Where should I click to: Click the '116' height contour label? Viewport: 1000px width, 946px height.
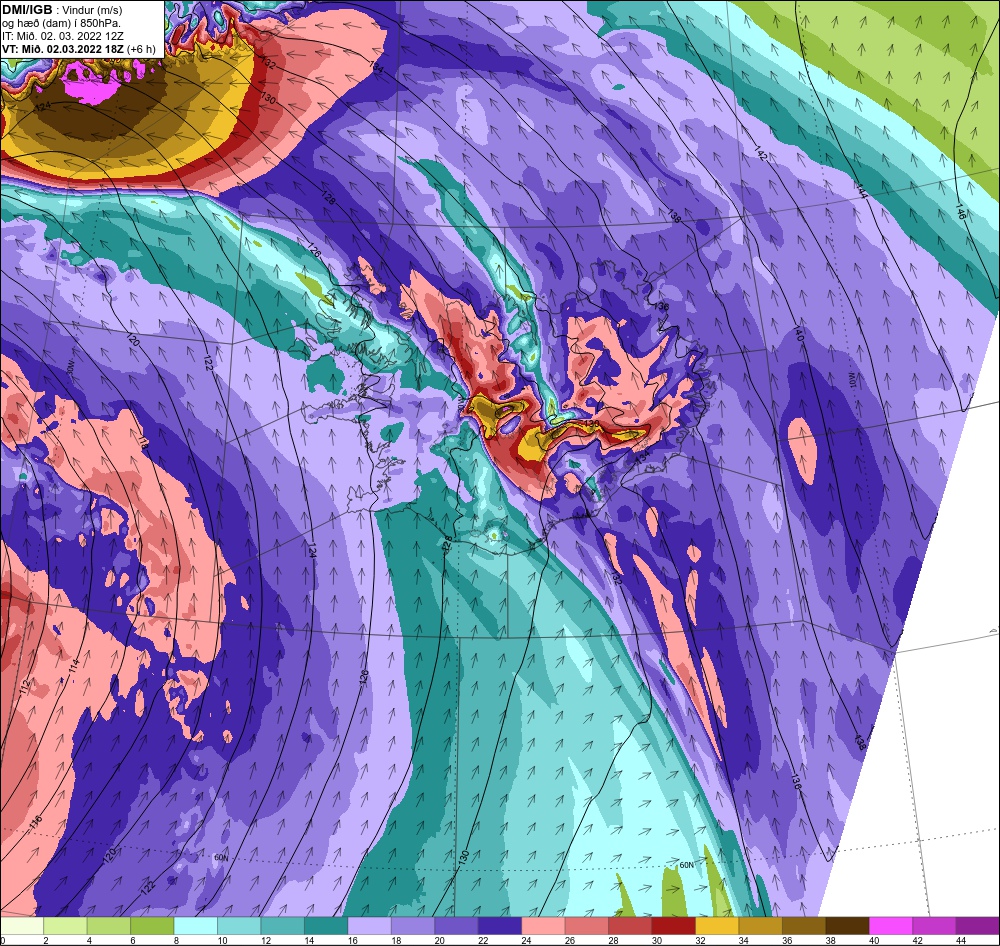36,822
